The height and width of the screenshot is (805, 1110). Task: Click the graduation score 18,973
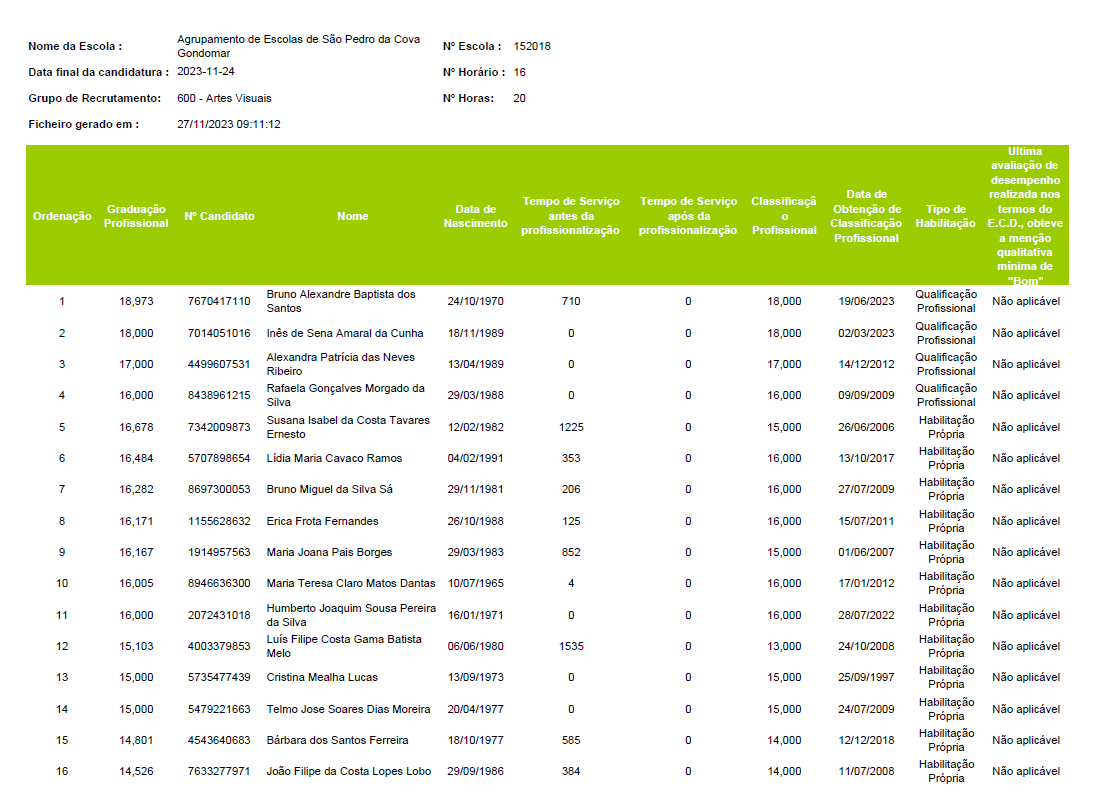pos(136,301)
